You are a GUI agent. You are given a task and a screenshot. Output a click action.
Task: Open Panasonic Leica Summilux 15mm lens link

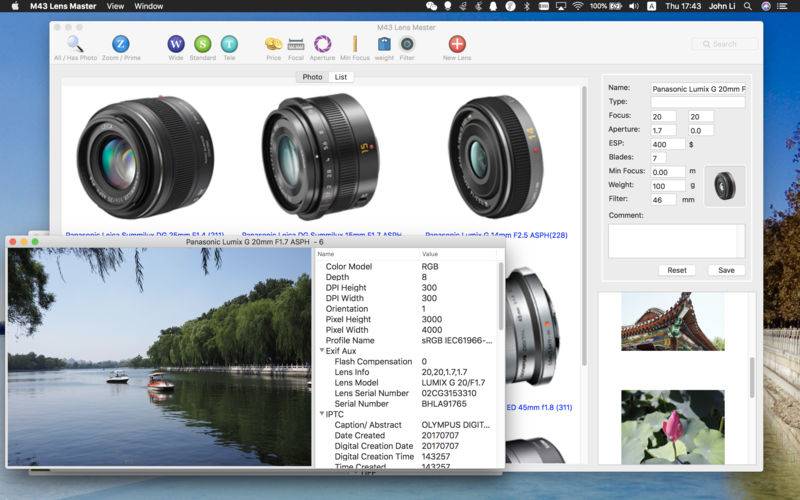pos(321,235)
